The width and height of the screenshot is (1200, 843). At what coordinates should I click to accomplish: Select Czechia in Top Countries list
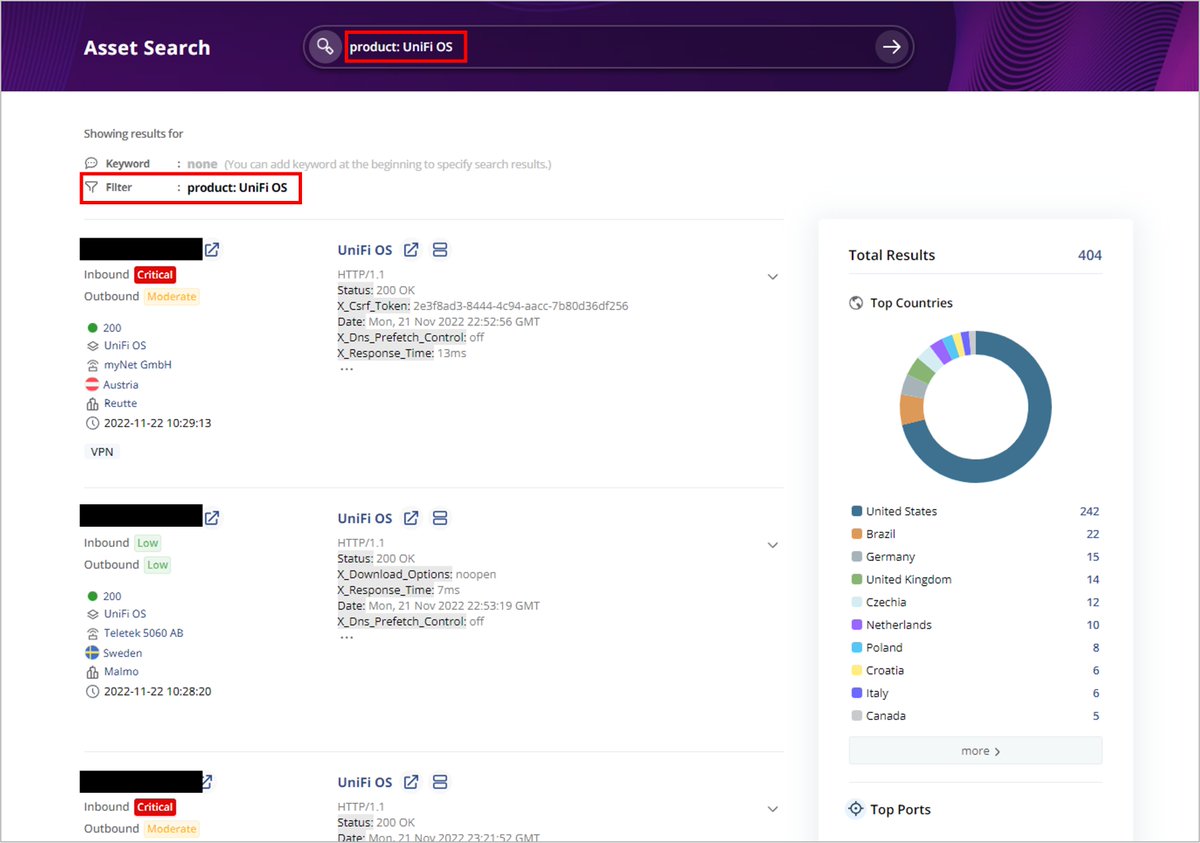pyautogui.click(x=886, y=602)
